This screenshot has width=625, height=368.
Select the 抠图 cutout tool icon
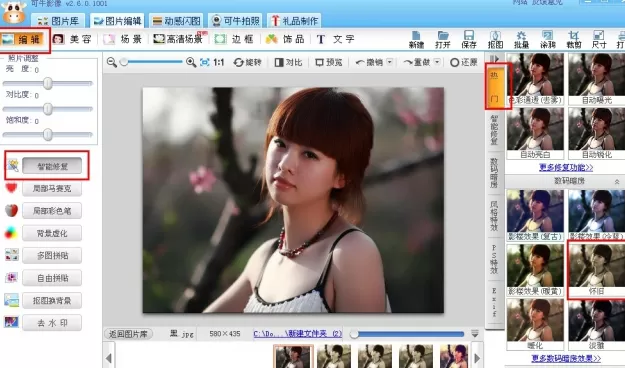(495, 39)
